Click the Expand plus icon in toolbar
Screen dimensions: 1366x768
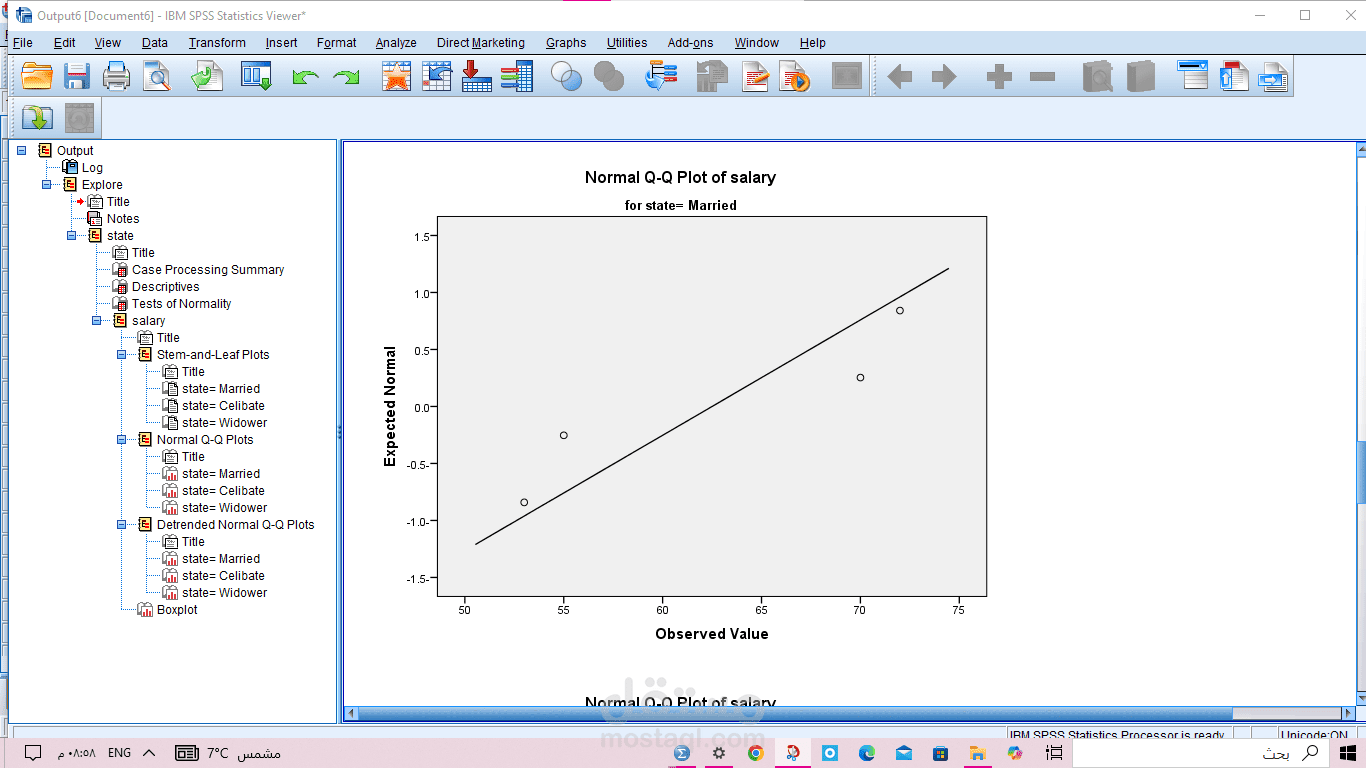[999, 76]
